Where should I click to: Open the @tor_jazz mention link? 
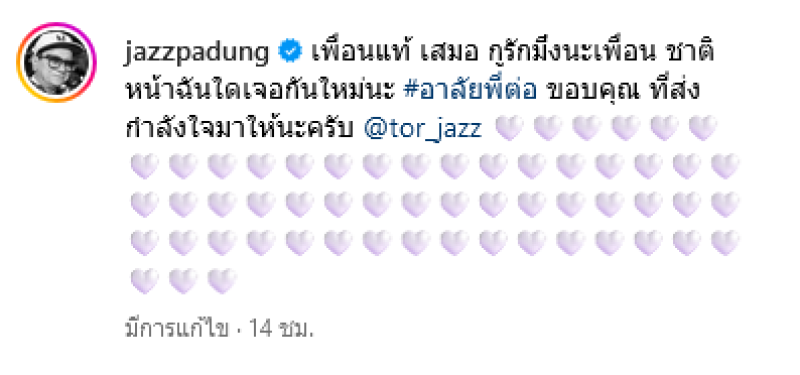[423, 129]
